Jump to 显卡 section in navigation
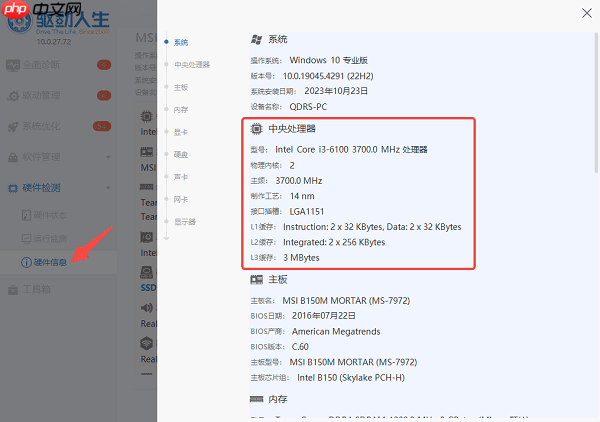Screen dimensions: 600x422 (181, 132)
